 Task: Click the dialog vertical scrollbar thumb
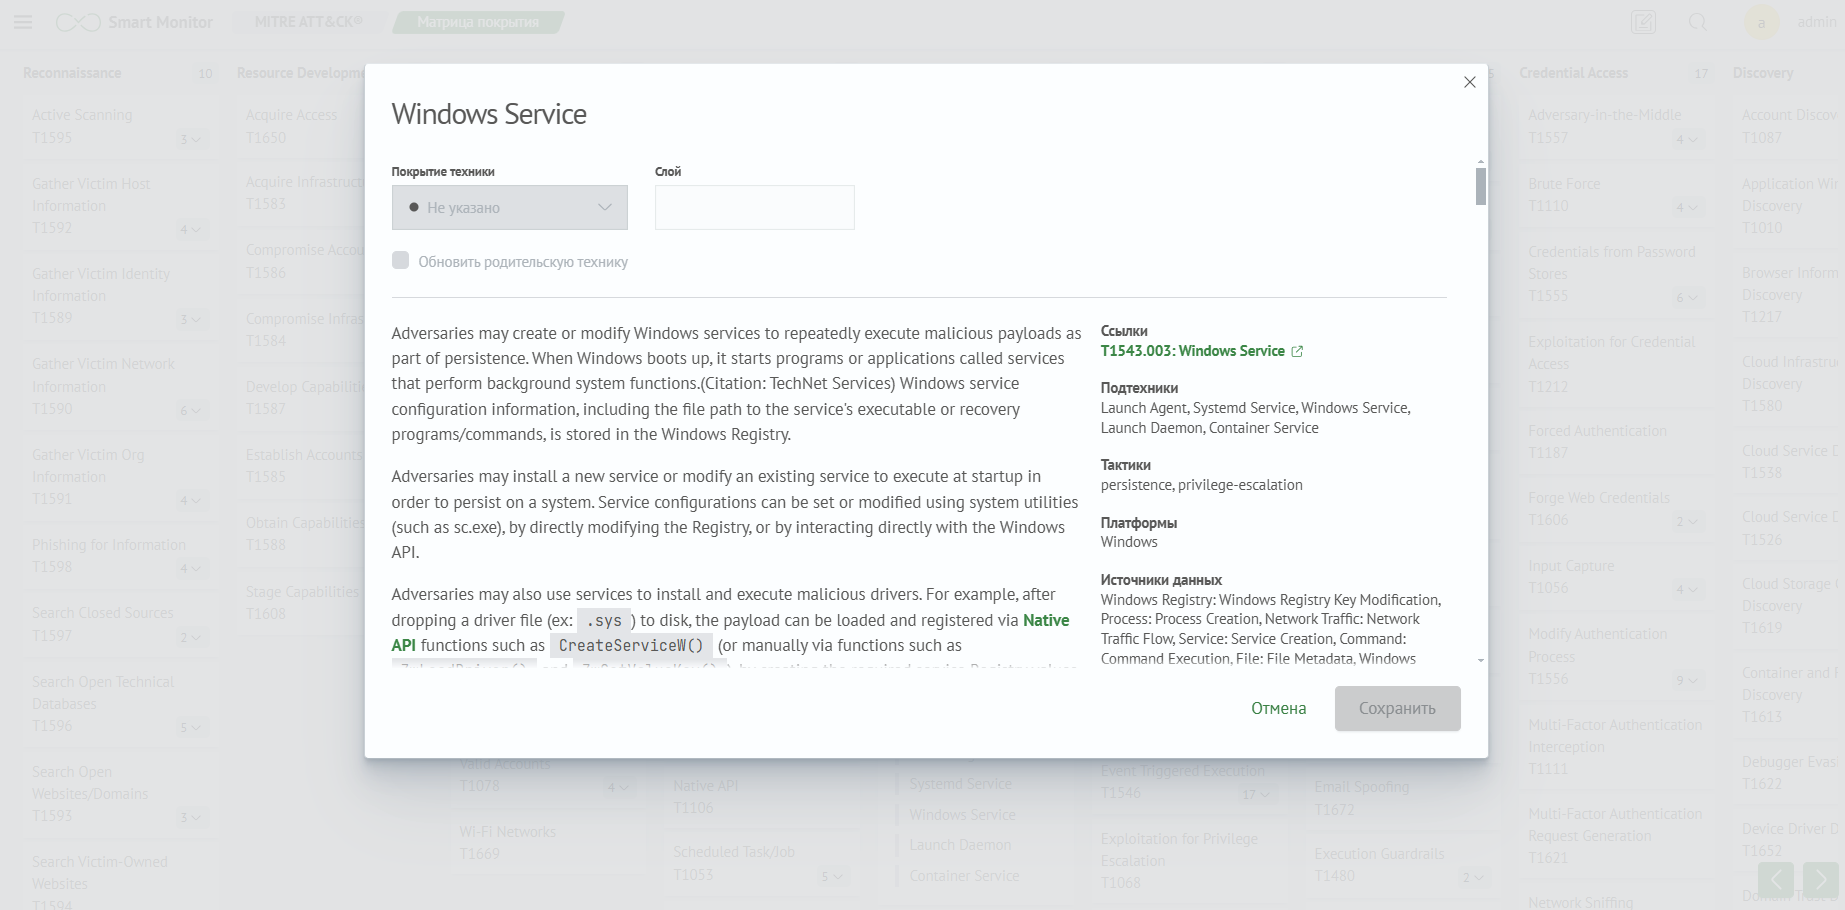(x=1480, y=186)
